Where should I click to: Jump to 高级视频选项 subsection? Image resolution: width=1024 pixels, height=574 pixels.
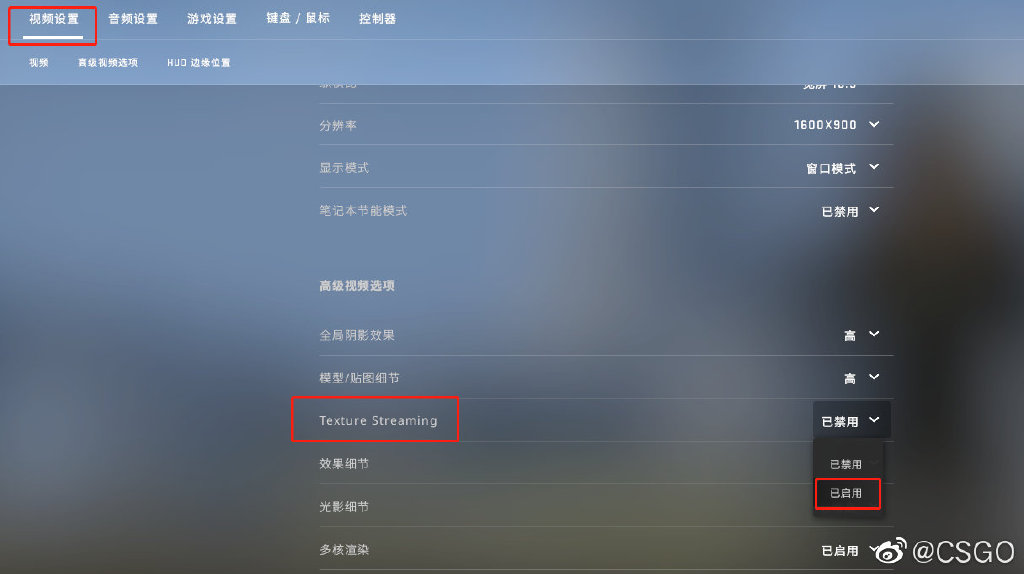pos(108,63)
